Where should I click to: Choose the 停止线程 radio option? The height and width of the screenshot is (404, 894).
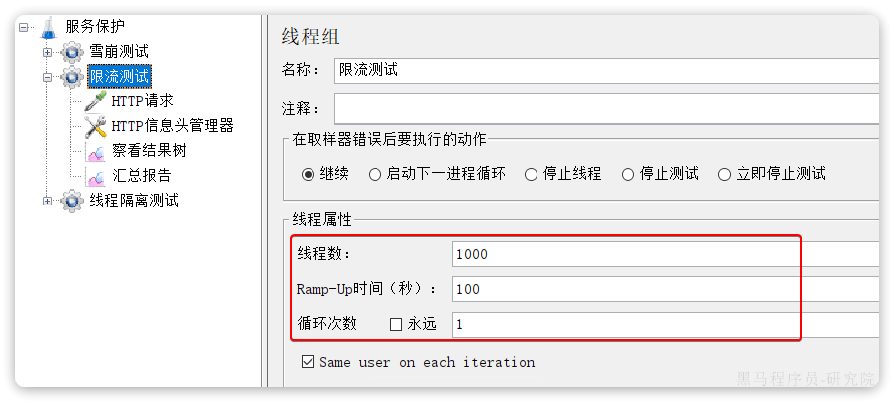(531, 174)
